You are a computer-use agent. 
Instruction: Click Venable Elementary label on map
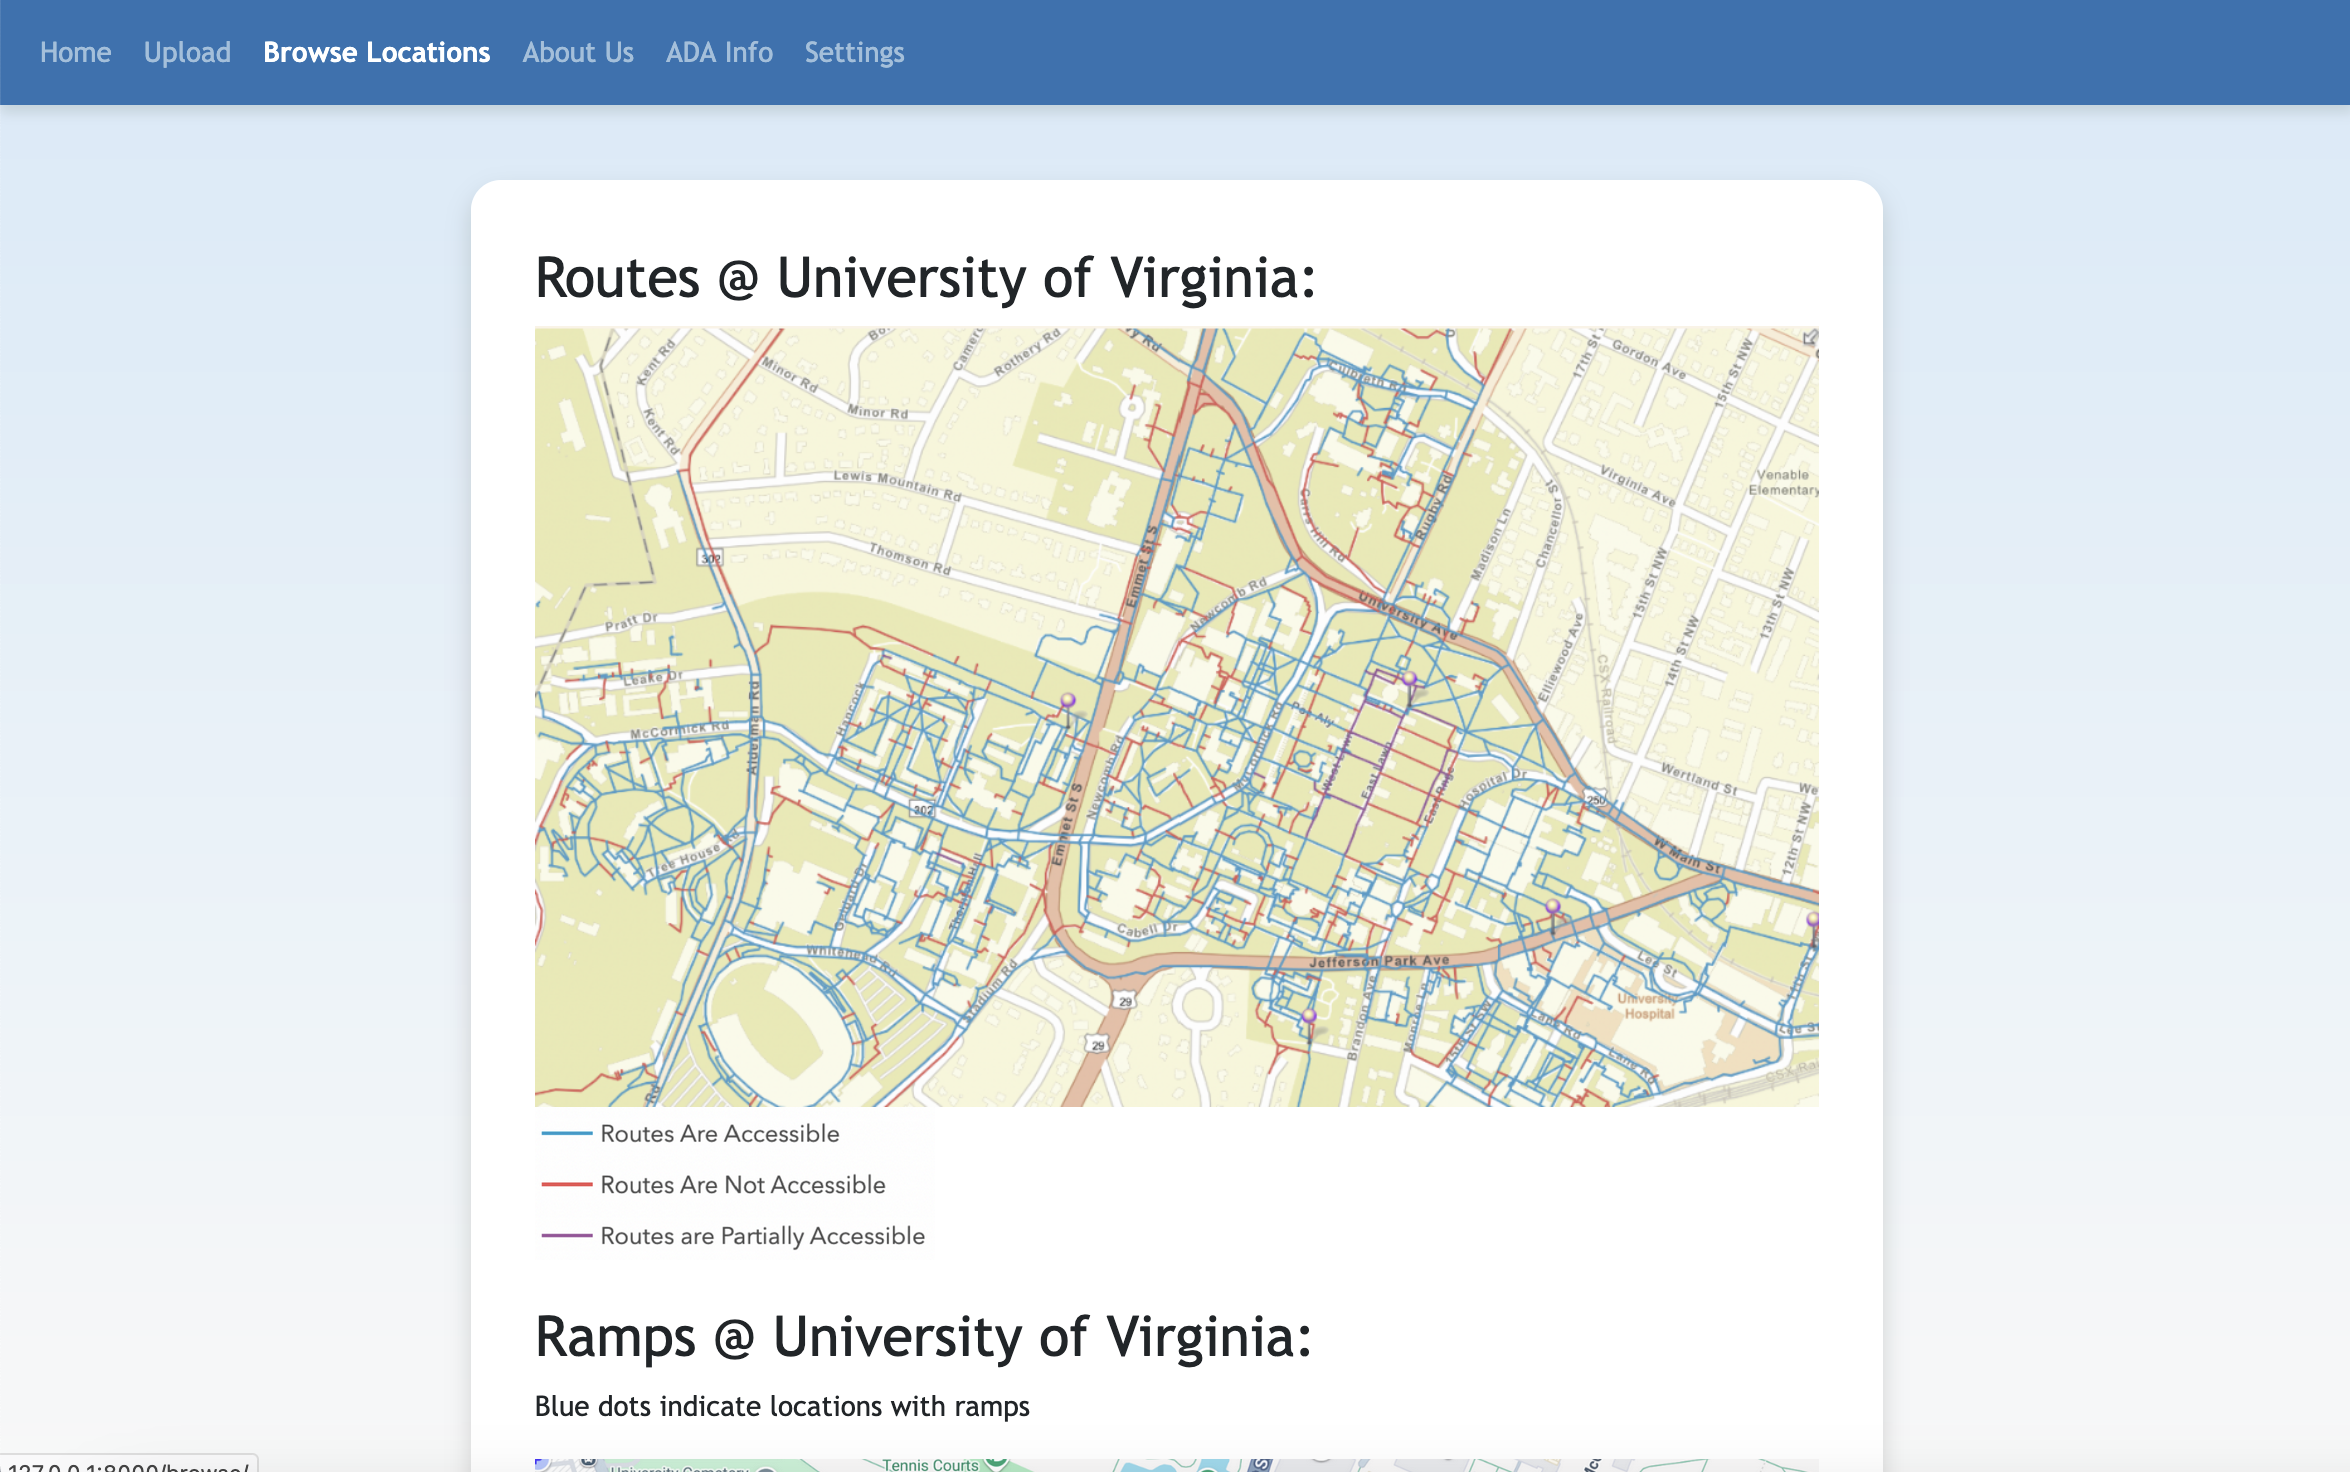pos(1782,482)
